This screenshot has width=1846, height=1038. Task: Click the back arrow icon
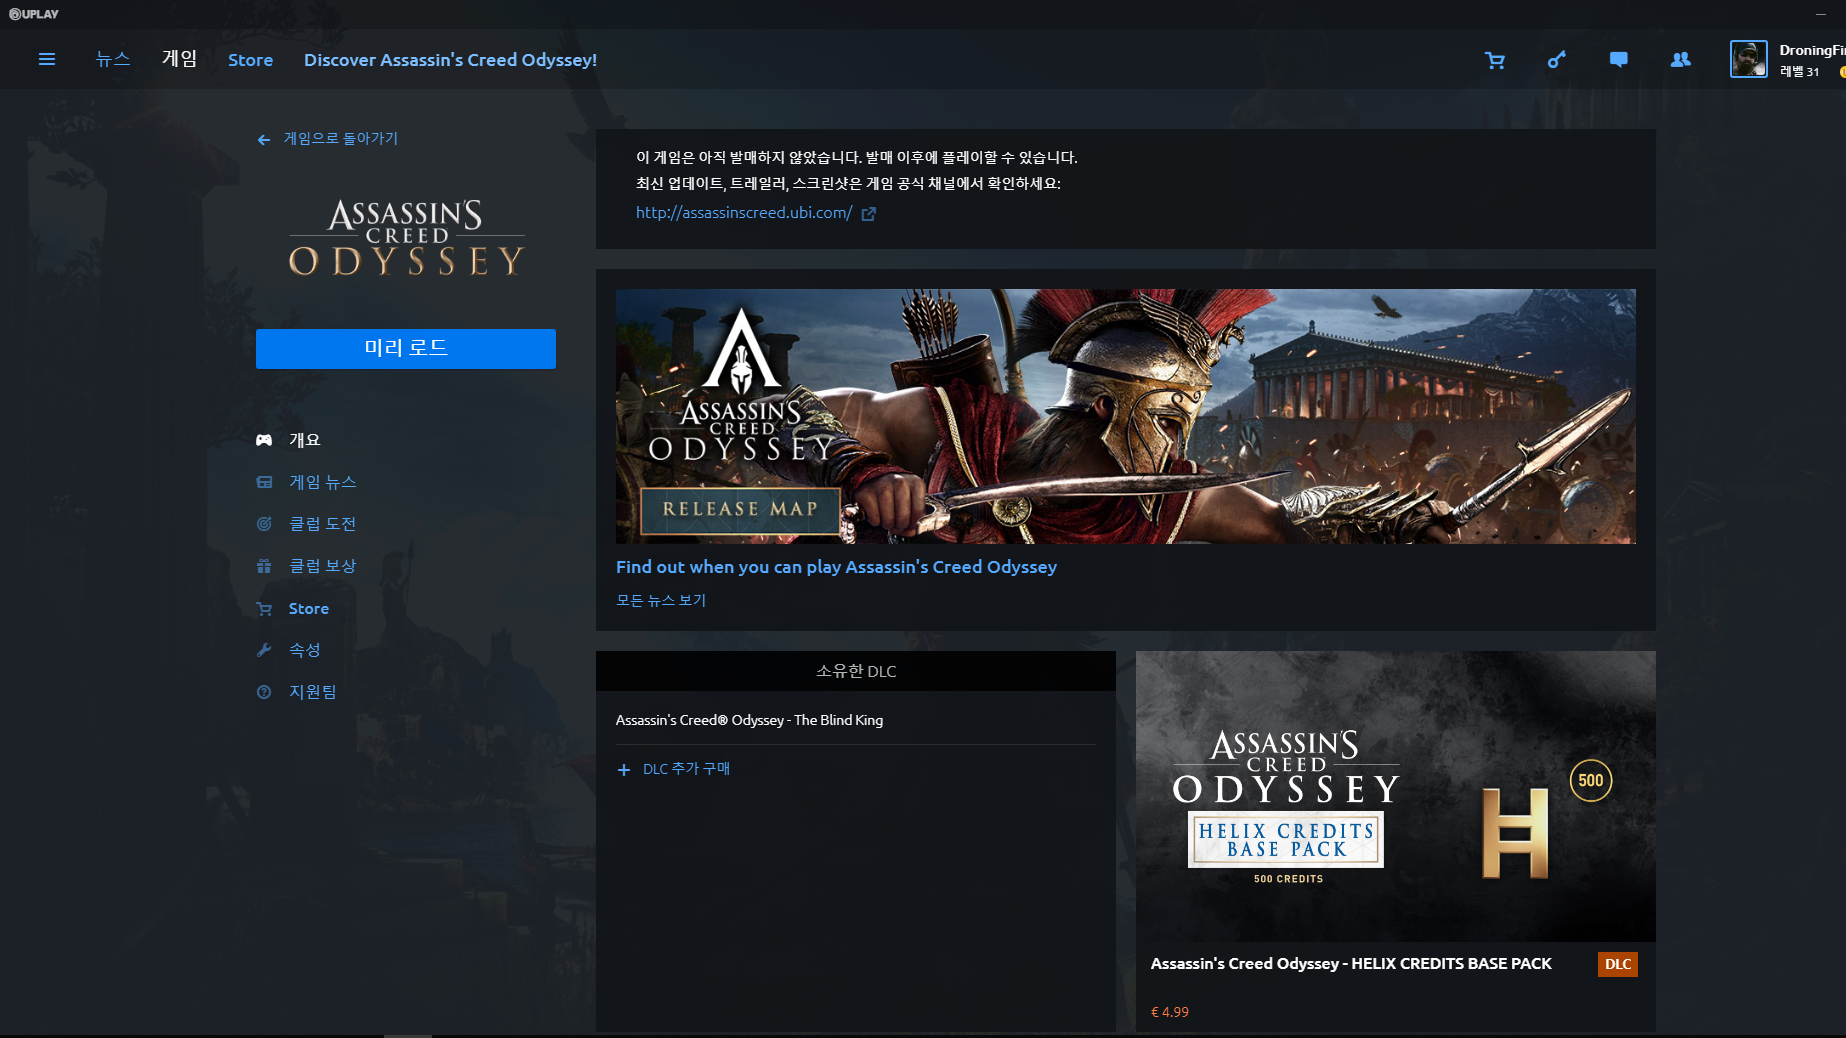point(263,140)
